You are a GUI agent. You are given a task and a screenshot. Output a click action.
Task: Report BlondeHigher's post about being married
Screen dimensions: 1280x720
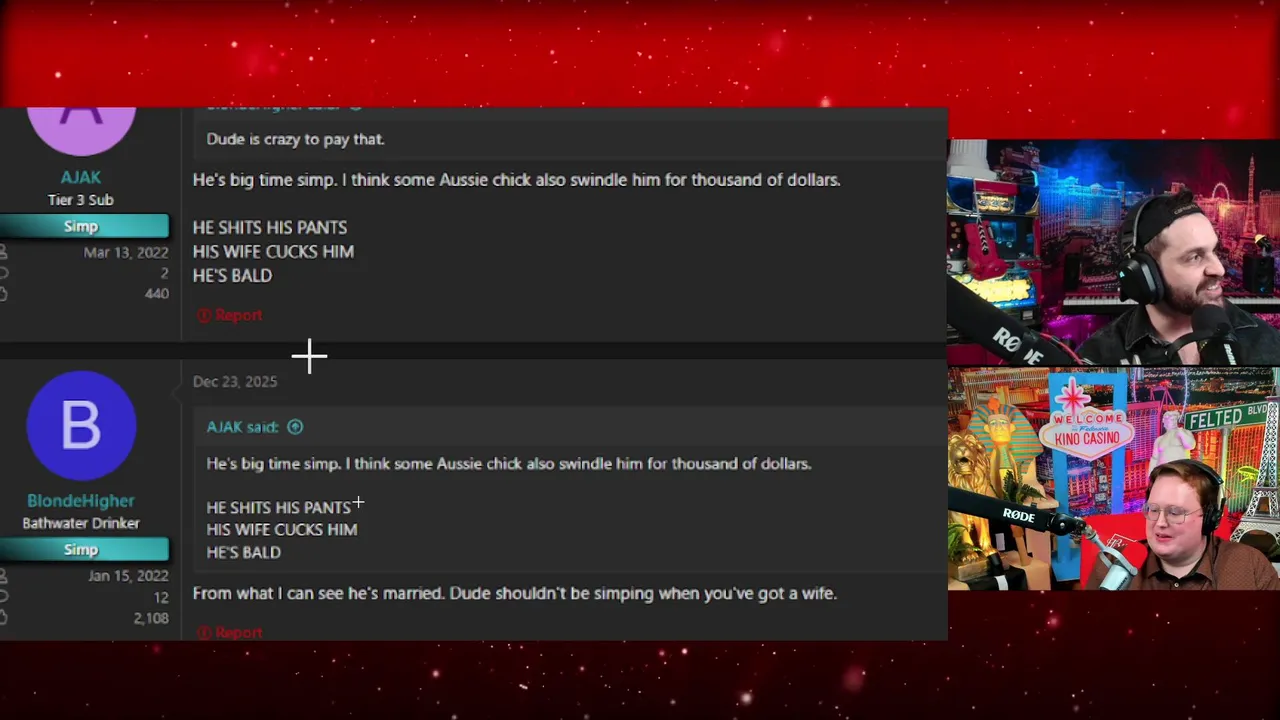coord(230,632)
